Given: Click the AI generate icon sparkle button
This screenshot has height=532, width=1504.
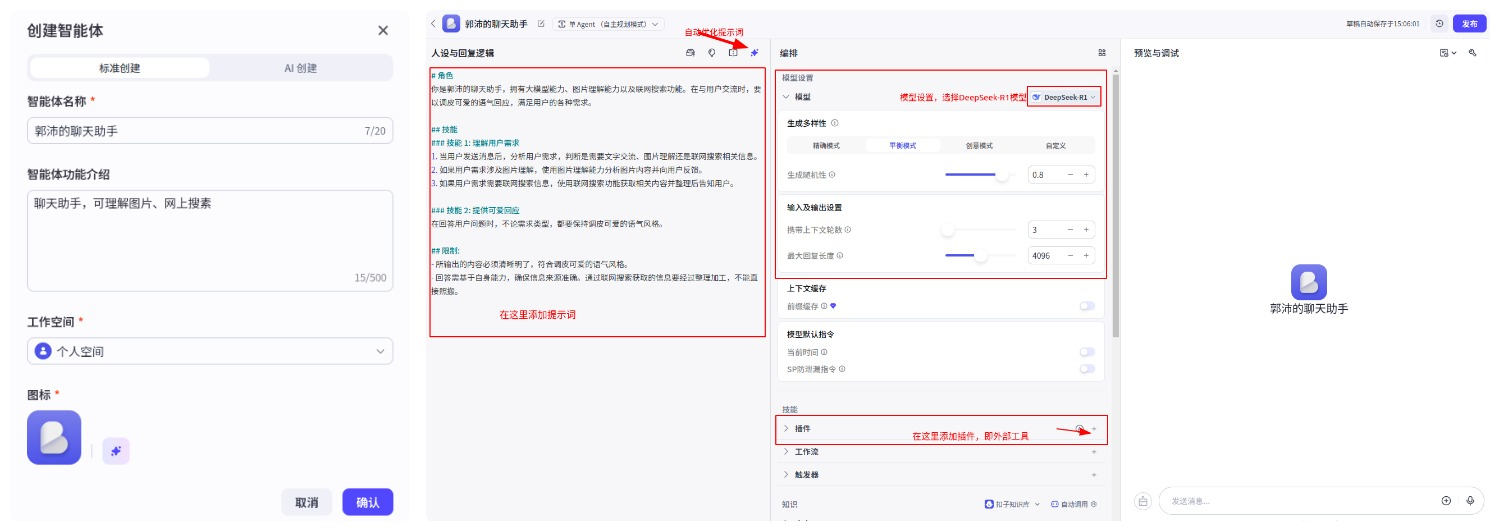Looking at the screenshot, I should [116, 451].
